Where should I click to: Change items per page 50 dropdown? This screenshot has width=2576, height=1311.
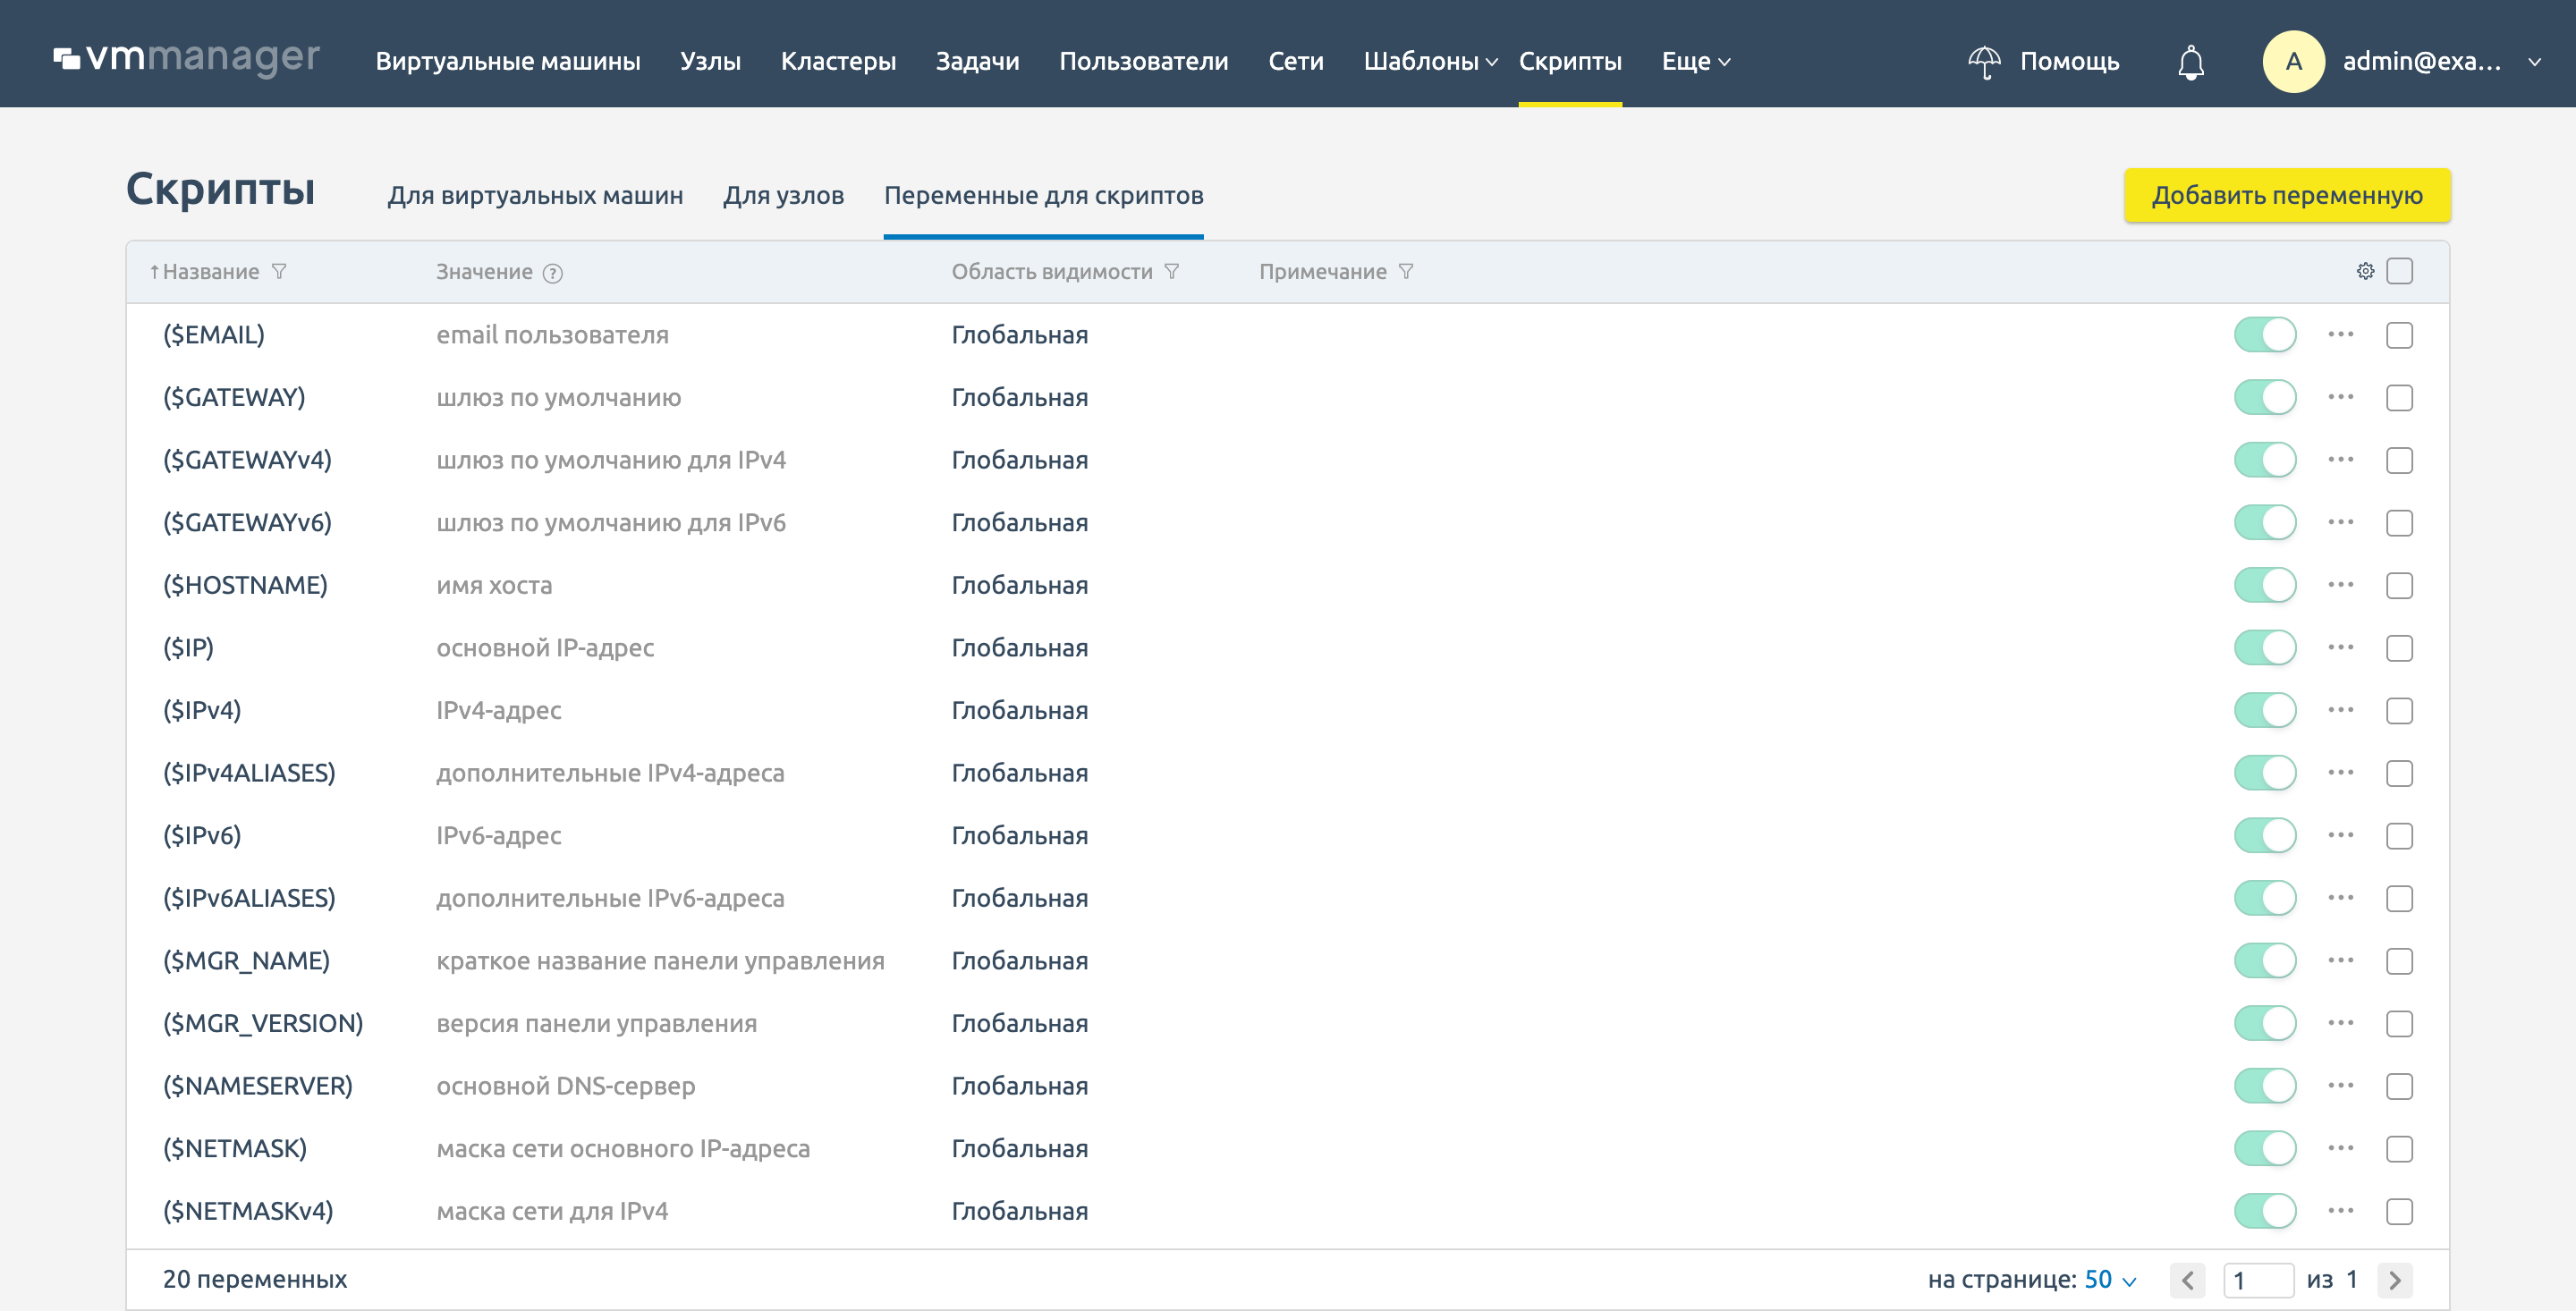coord(2110,1280)
